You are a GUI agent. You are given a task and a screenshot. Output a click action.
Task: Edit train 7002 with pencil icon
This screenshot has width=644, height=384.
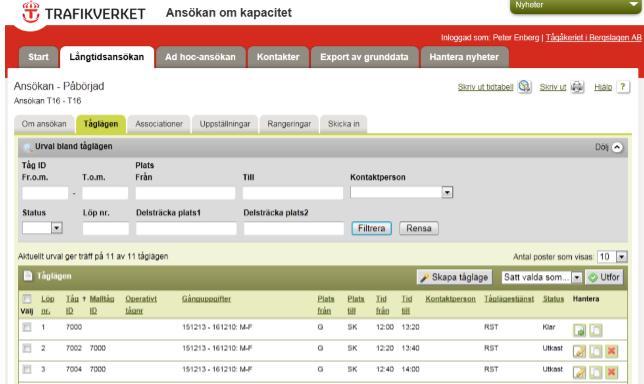[579, 351]
